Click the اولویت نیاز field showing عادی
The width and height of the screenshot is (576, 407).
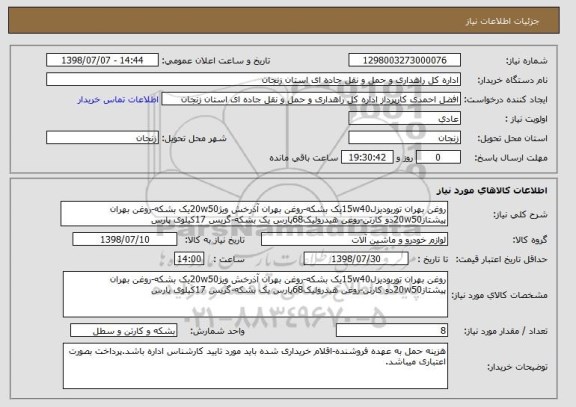click(404, 119)
